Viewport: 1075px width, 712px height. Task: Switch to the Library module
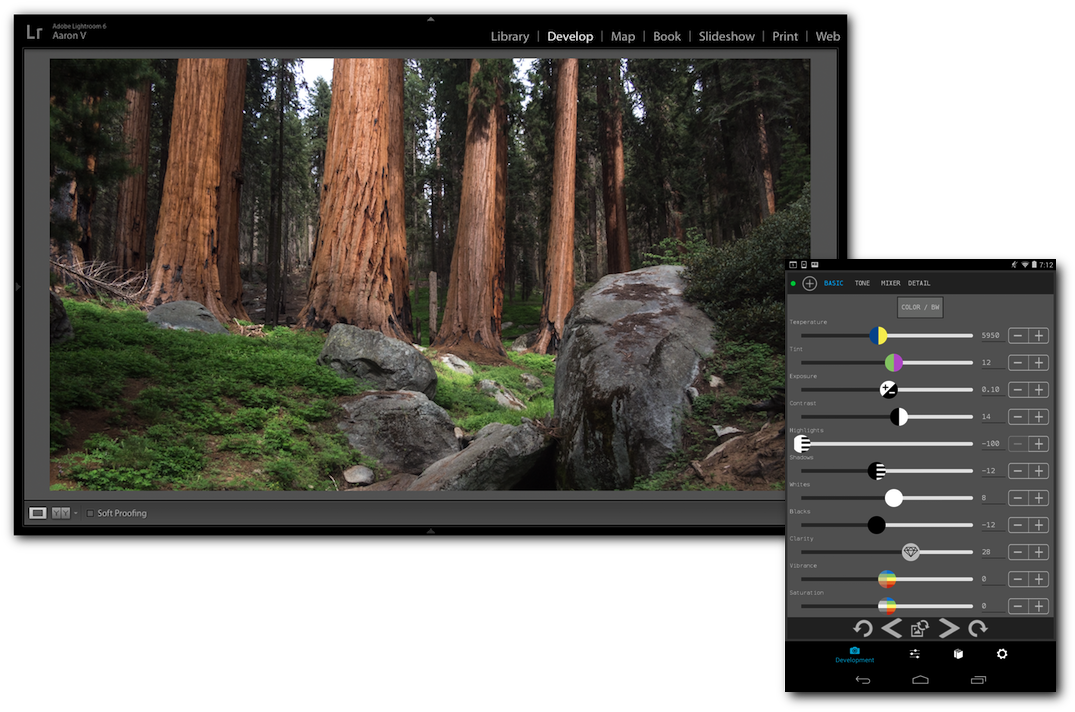(509, 36)
